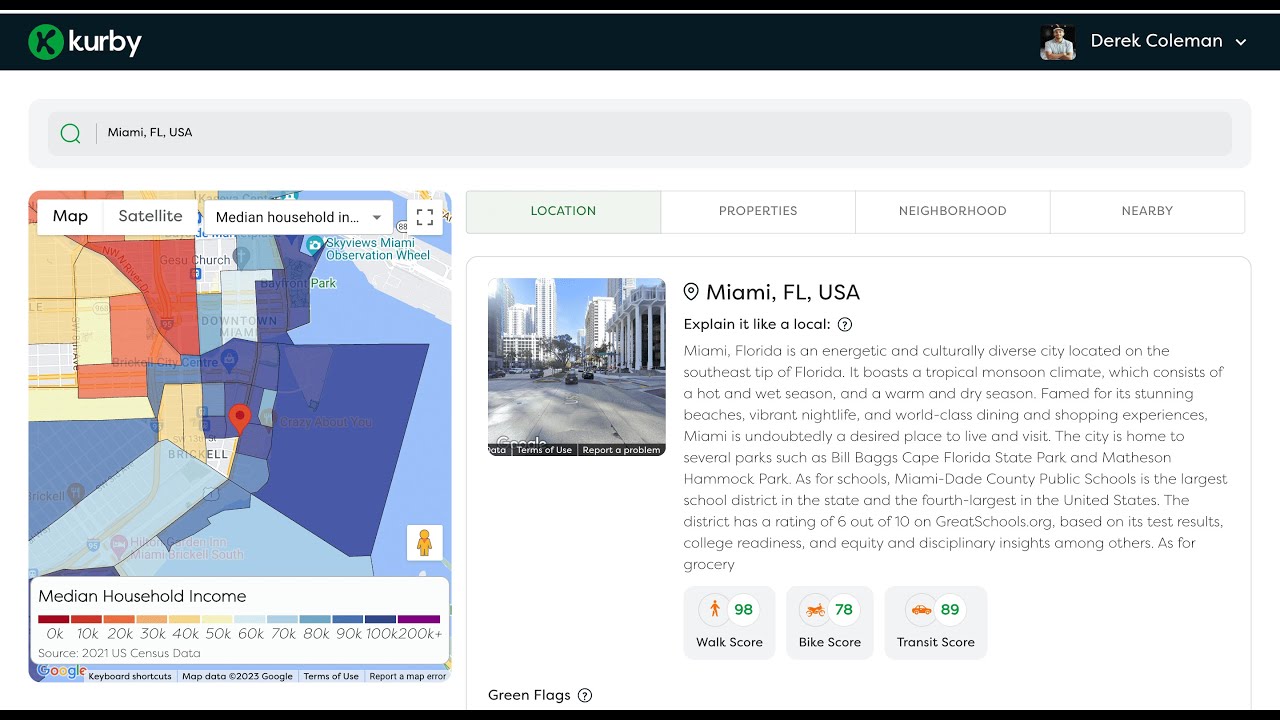Open the Median household income dropdown

[x=299, y=217]
